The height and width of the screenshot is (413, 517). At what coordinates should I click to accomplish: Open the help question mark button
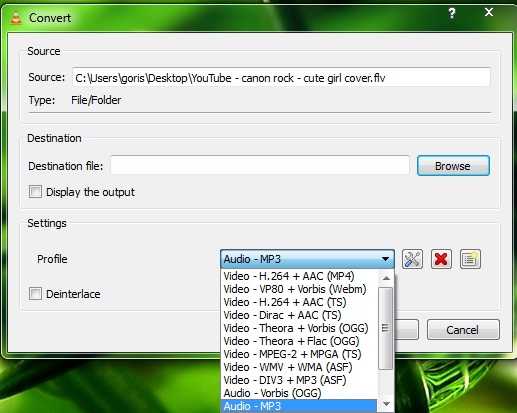point(452,13)
